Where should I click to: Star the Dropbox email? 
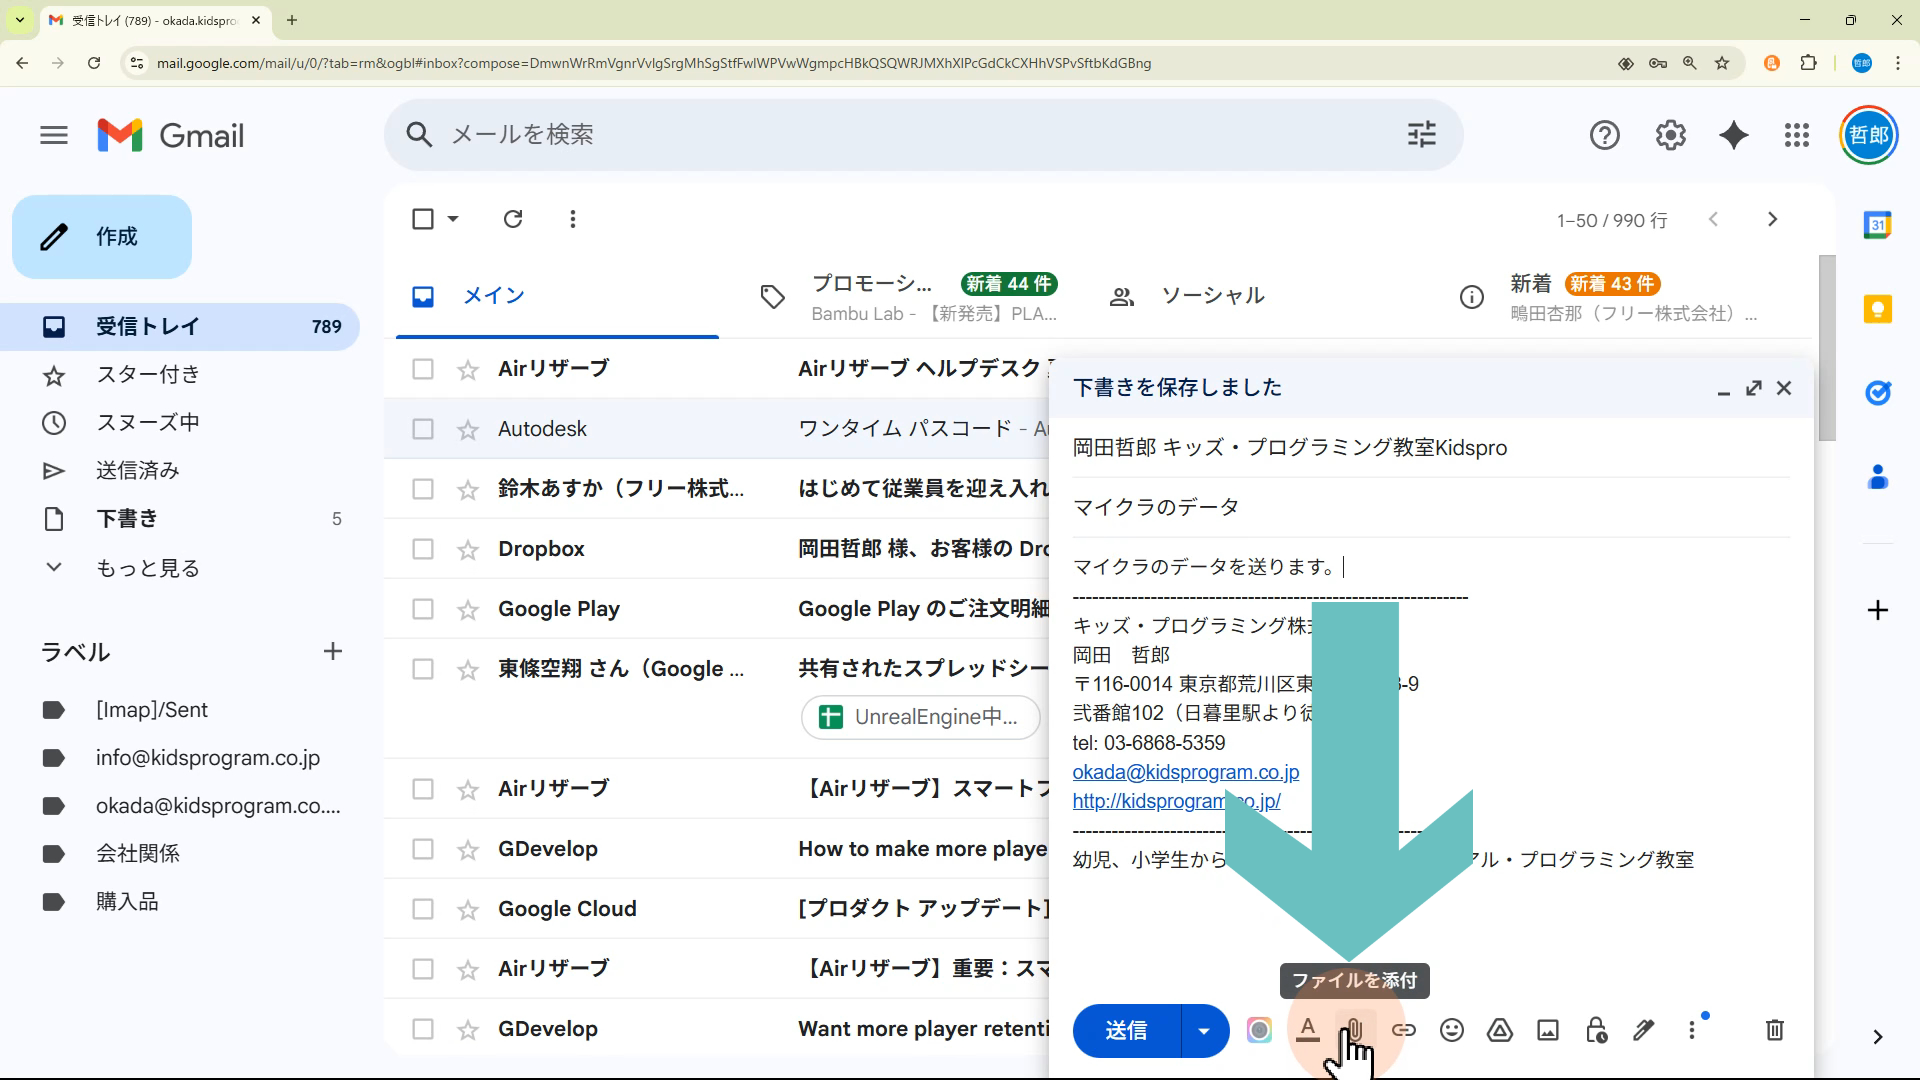[x=468, y=550]
